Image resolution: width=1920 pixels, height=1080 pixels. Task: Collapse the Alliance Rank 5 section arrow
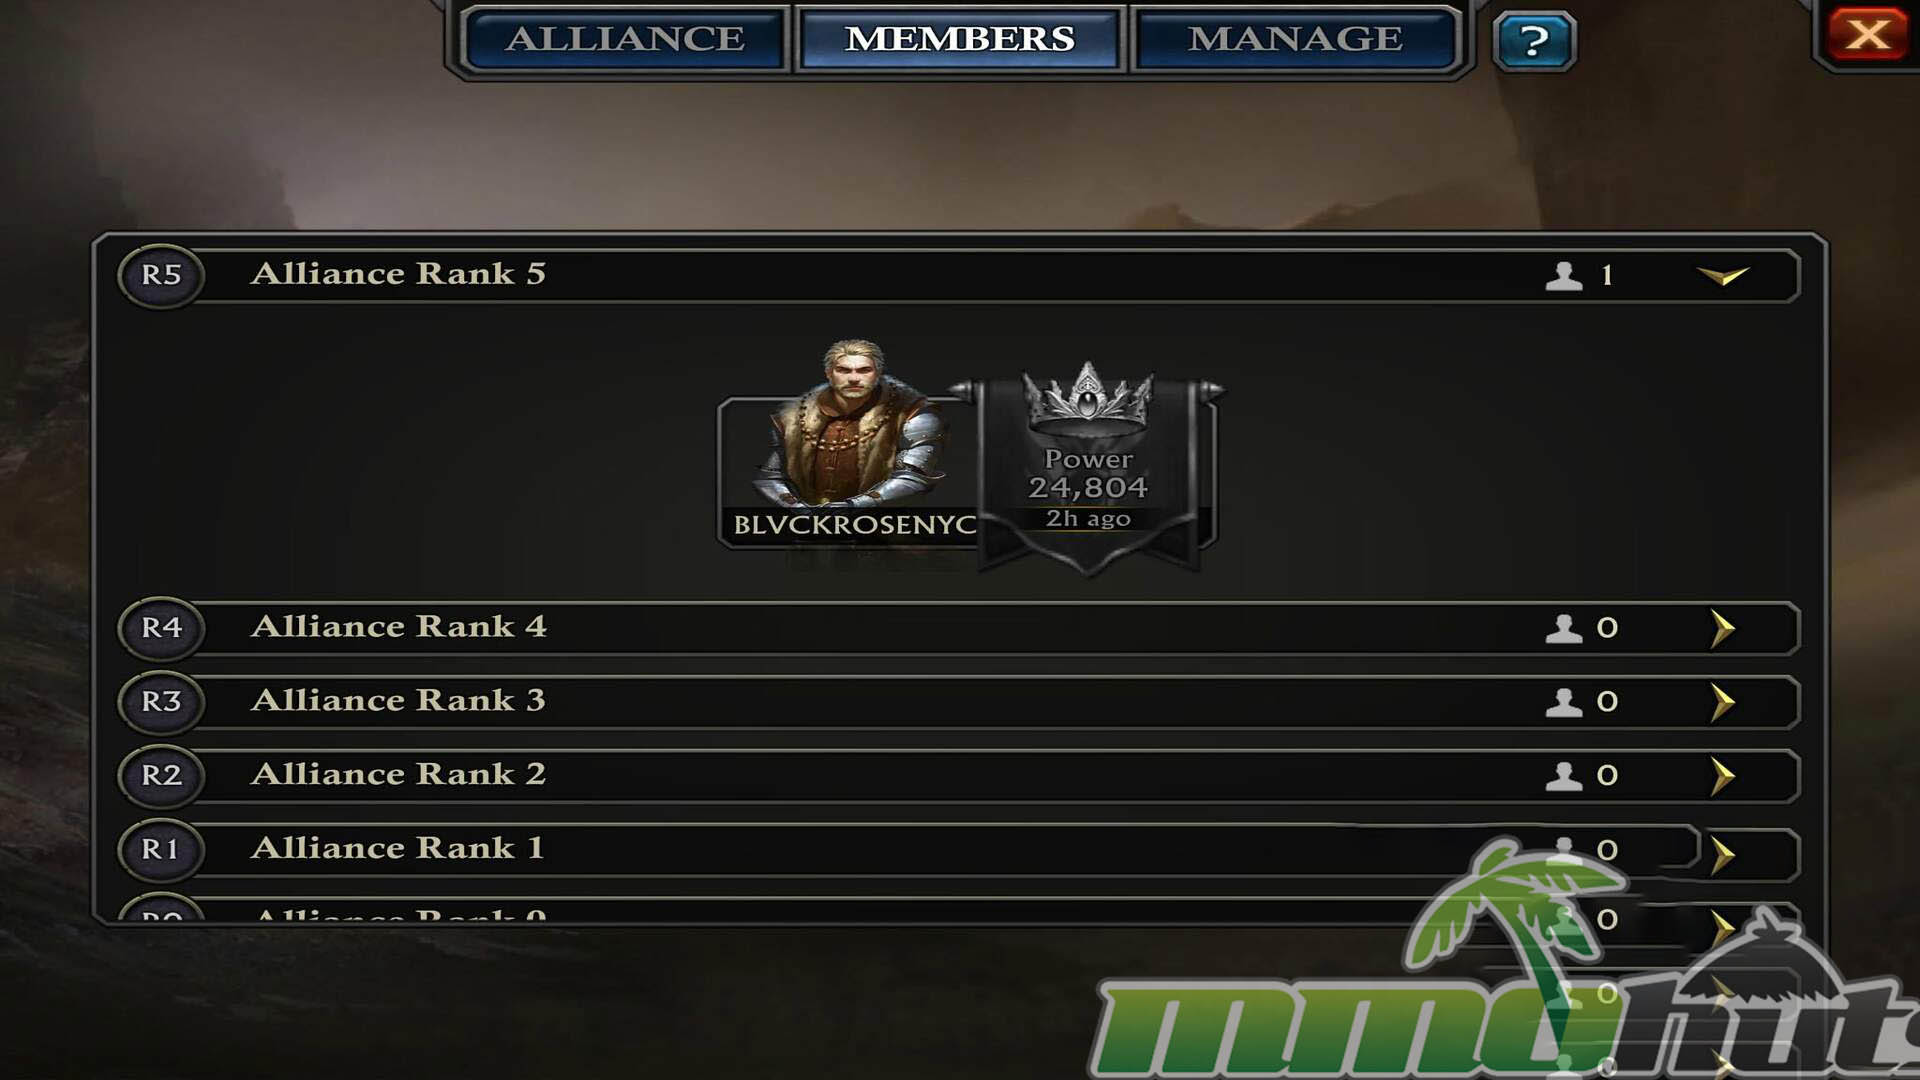1723,275
